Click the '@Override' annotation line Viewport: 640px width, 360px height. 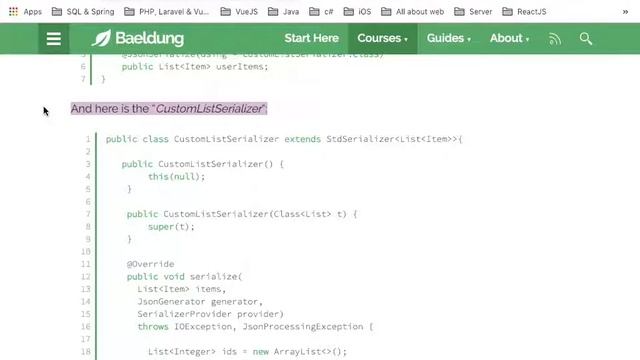pos(150,264)
